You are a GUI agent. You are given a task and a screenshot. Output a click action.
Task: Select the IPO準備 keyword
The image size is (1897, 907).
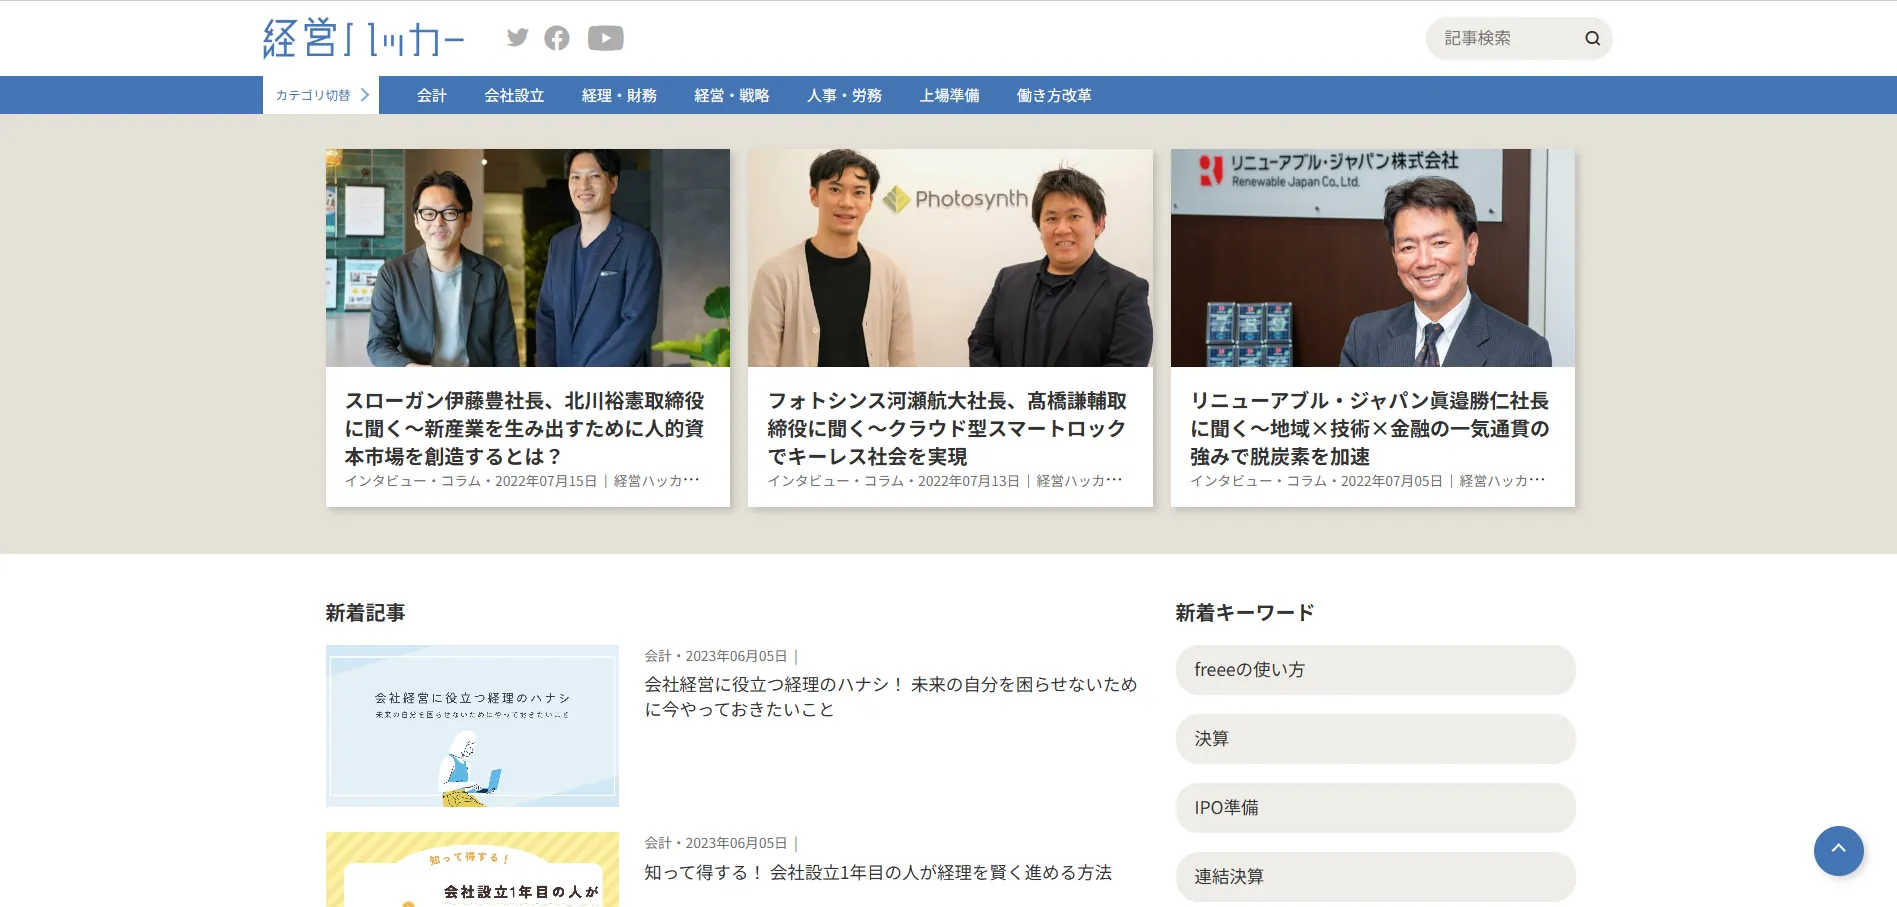click(1376, 808)
